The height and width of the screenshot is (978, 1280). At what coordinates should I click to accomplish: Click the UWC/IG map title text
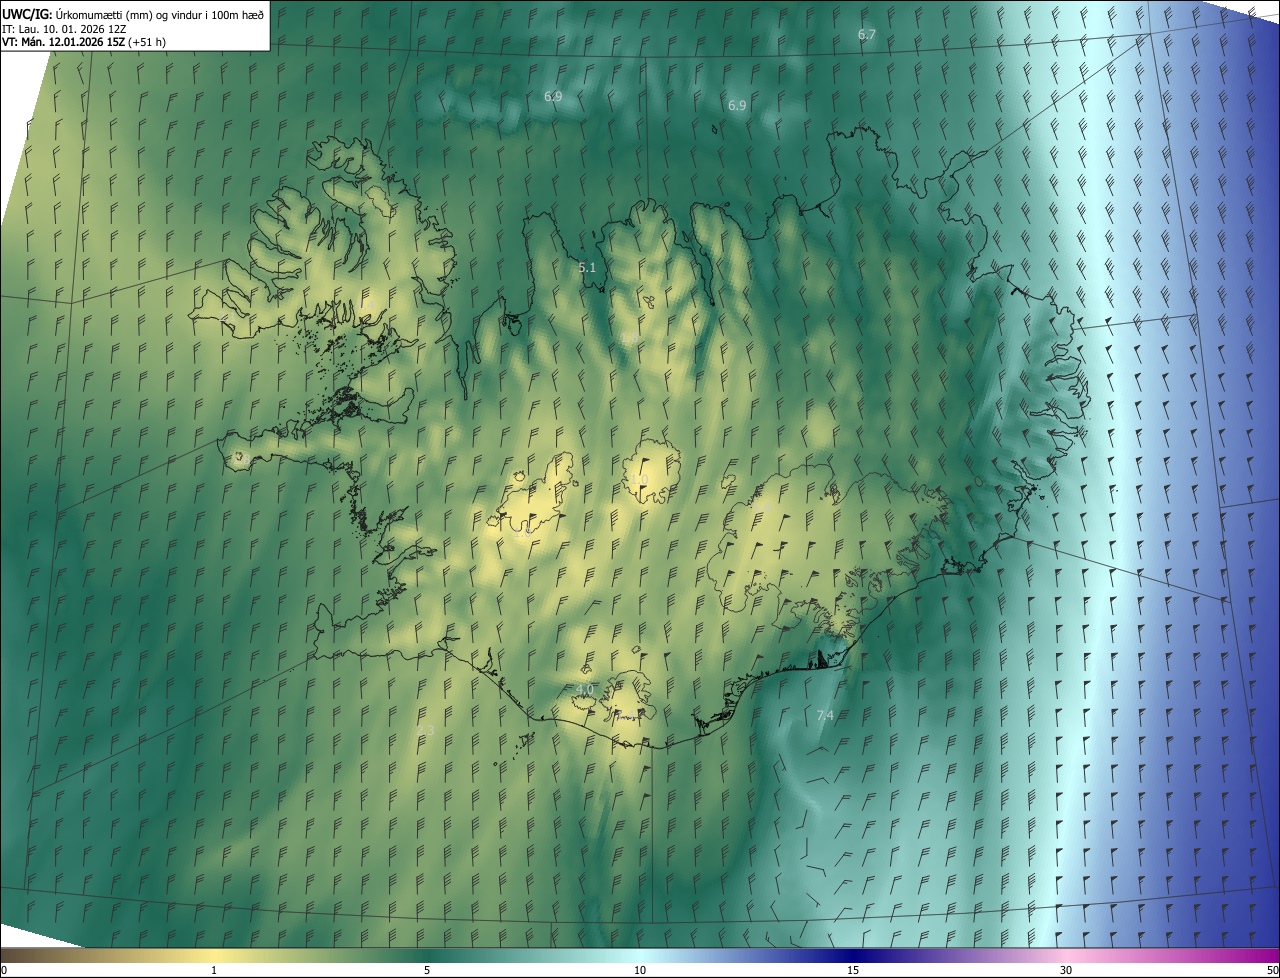[133, 13]
